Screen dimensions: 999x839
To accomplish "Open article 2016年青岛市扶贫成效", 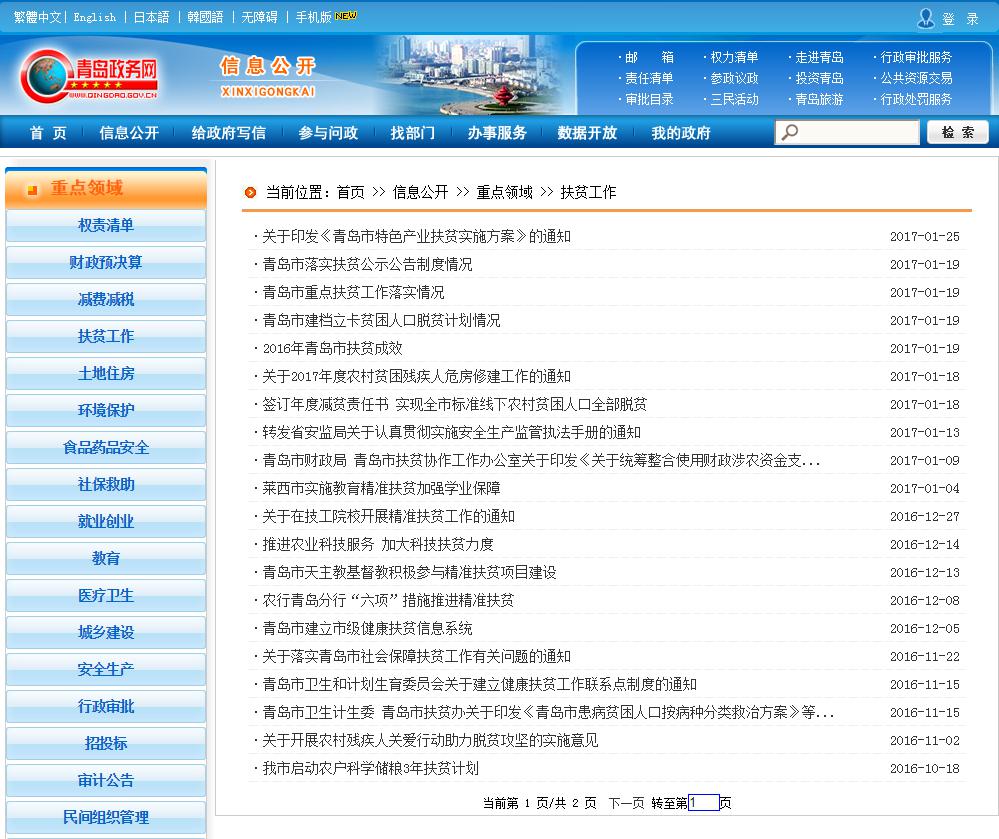I will [332, 348].
